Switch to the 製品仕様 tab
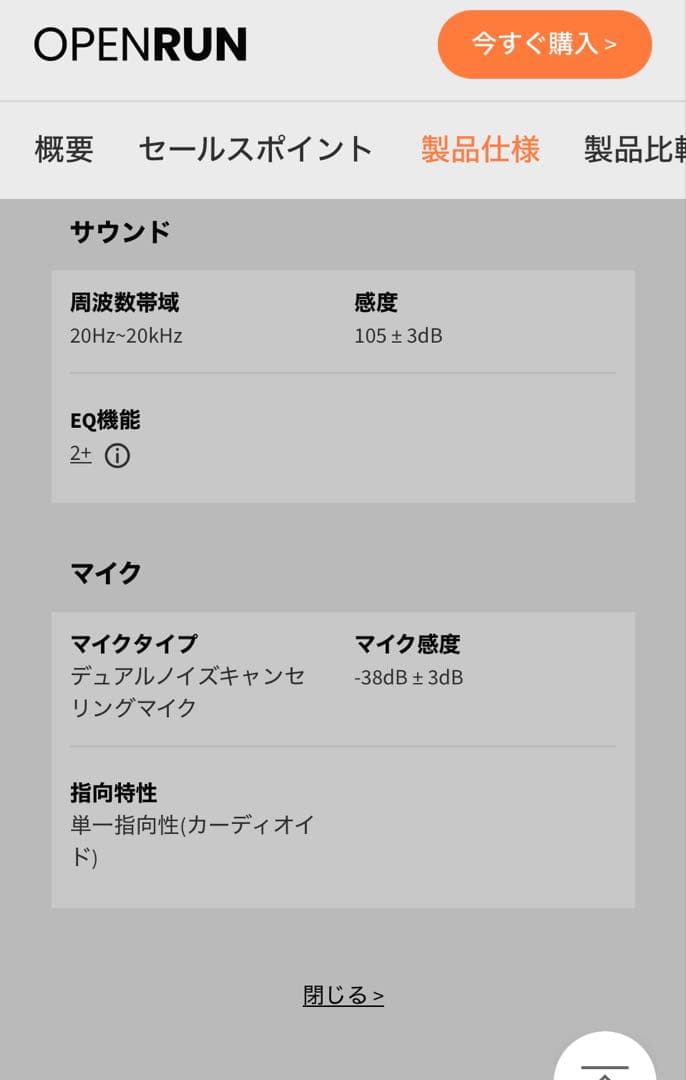Image resolution: width=686 pixels, height=1080 pixels. (479, 147)
